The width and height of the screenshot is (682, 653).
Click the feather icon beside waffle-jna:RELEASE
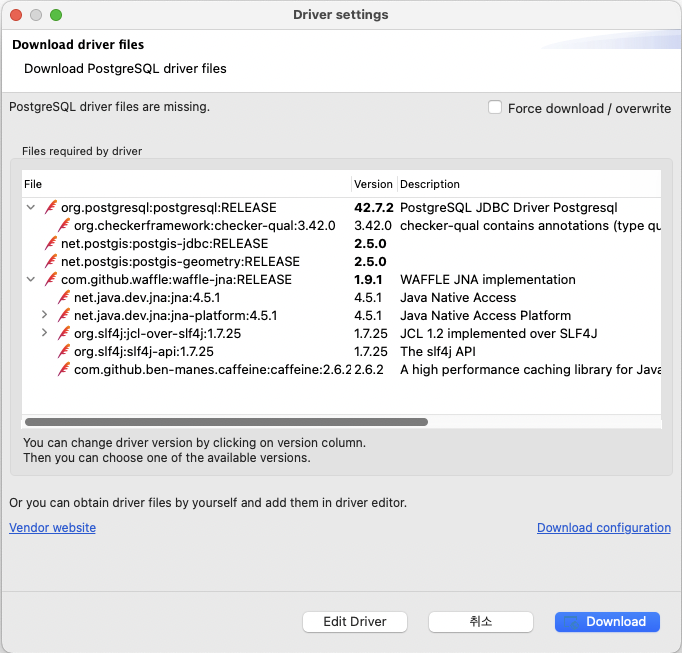(51, 279)
